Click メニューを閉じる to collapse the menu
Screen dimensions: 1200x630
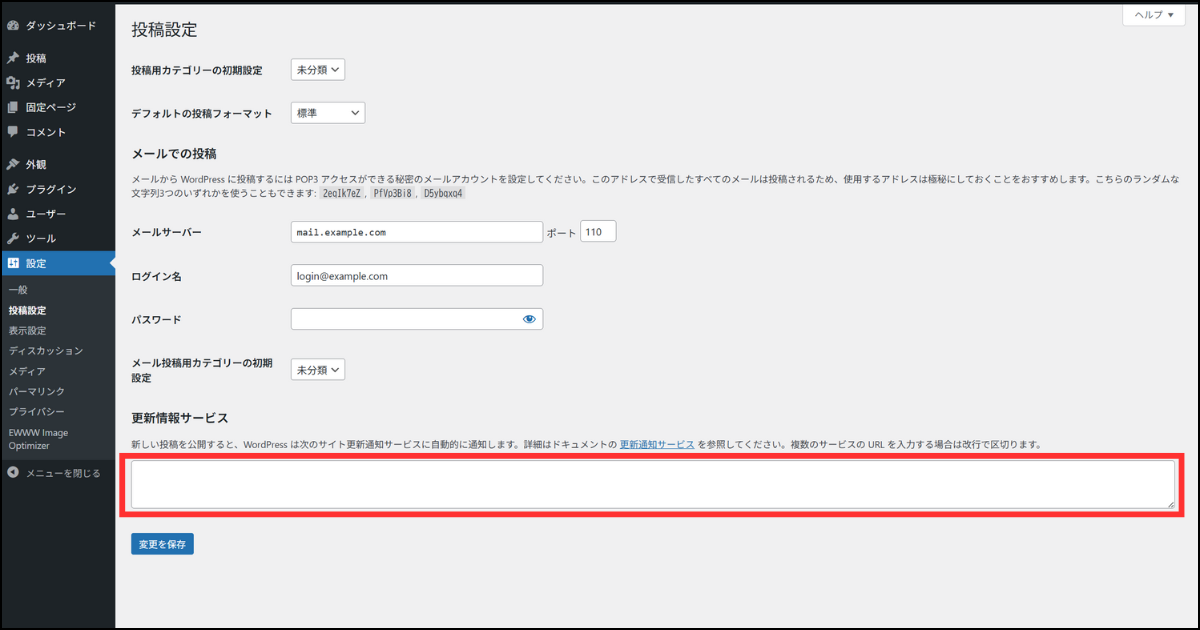click(x=63, y=473)
